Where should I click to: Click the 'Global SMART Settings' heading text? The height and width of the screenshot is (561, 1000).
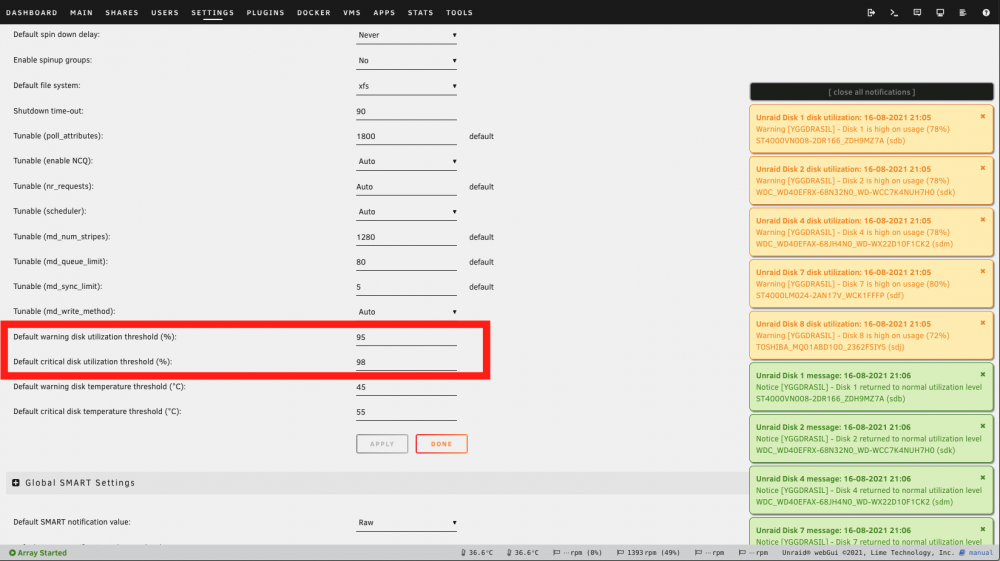80,483
